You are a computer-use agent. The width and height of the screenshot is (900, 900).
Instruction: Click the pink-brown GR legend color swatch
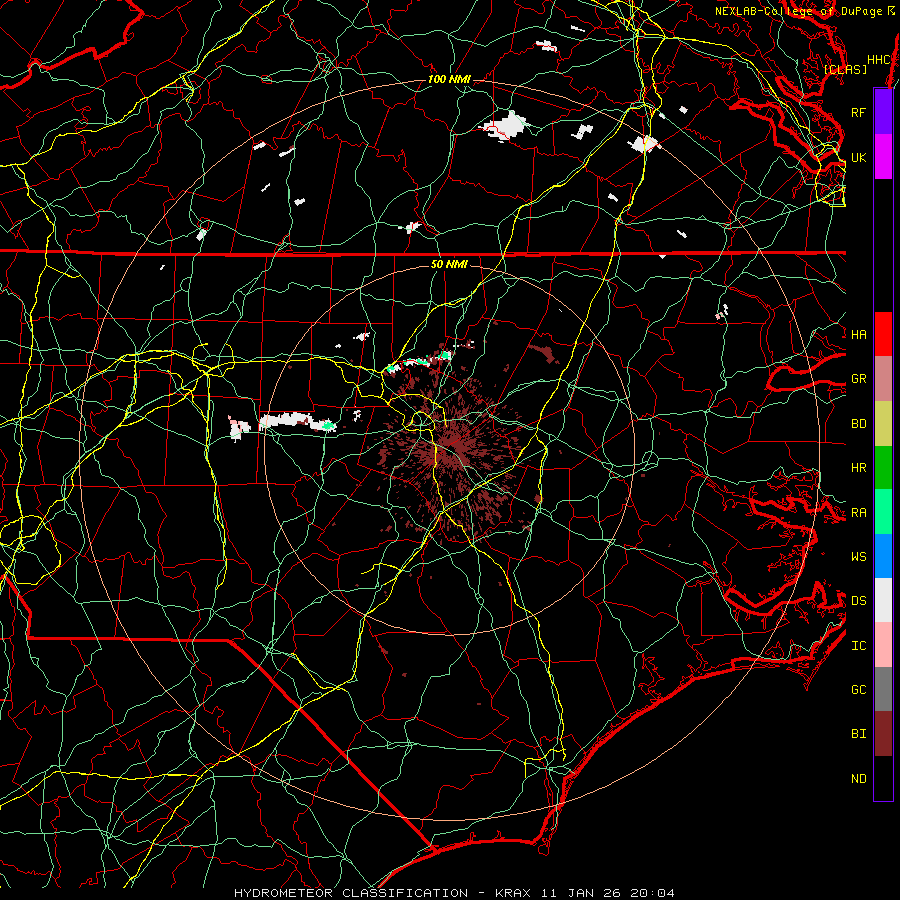tap(883, 379)
